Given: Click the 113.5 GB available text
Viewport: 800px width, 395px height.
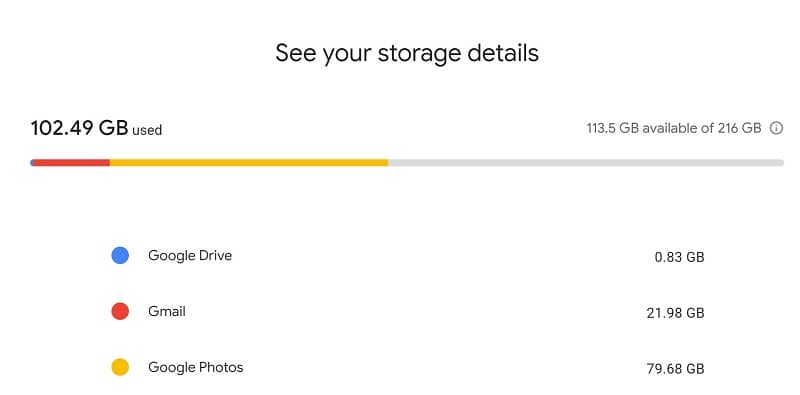Looking at the screenshot, I should pos(642,128).
